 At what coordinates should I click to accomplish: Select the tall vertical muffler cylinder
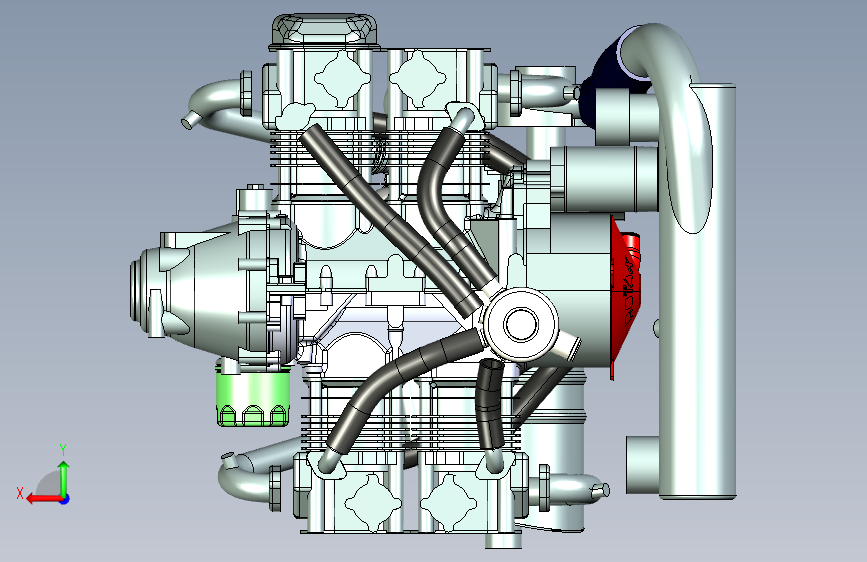pos(697,292)
